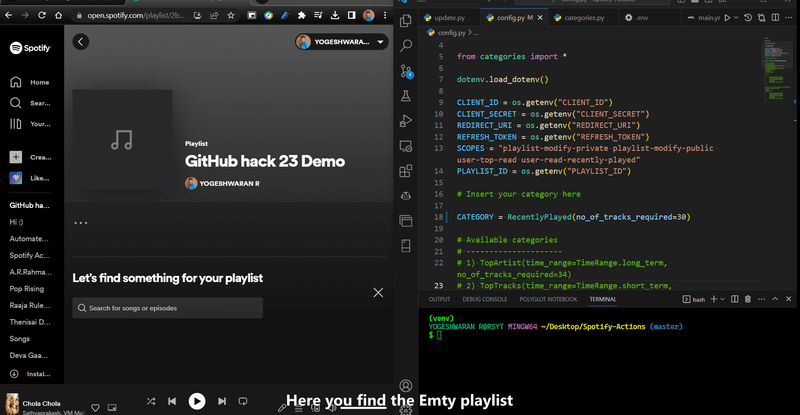Skip to previous track in Spotify
Image resolution: width=800 pixels, height=415 pixels.
[x=172, y=401]
